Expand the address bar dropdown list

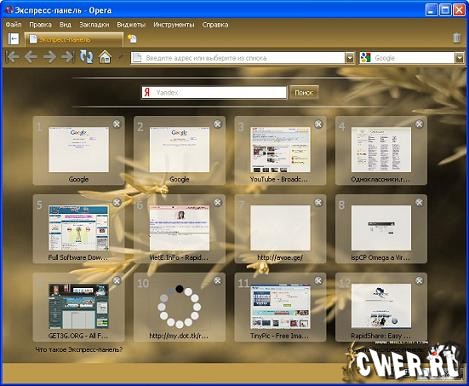click(x=349, y=58)
